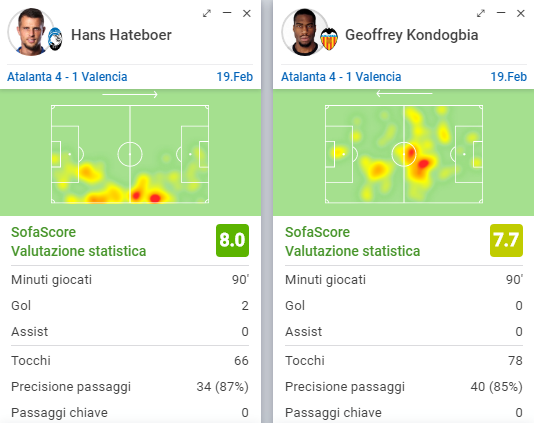Close the Hans Hateboer player card
The image size is (534, 423).
click(x=247, y=14)
